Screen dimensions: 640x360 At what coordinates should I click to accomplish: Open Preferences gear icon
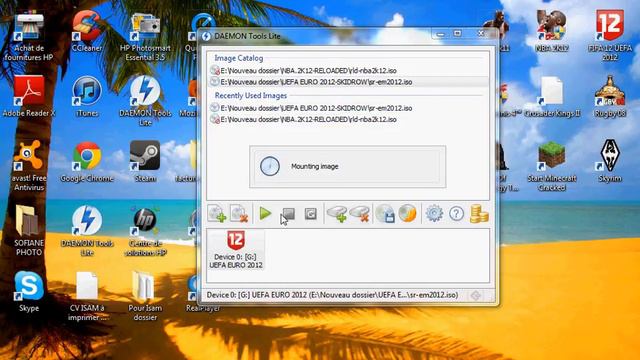tap(434, 213)
